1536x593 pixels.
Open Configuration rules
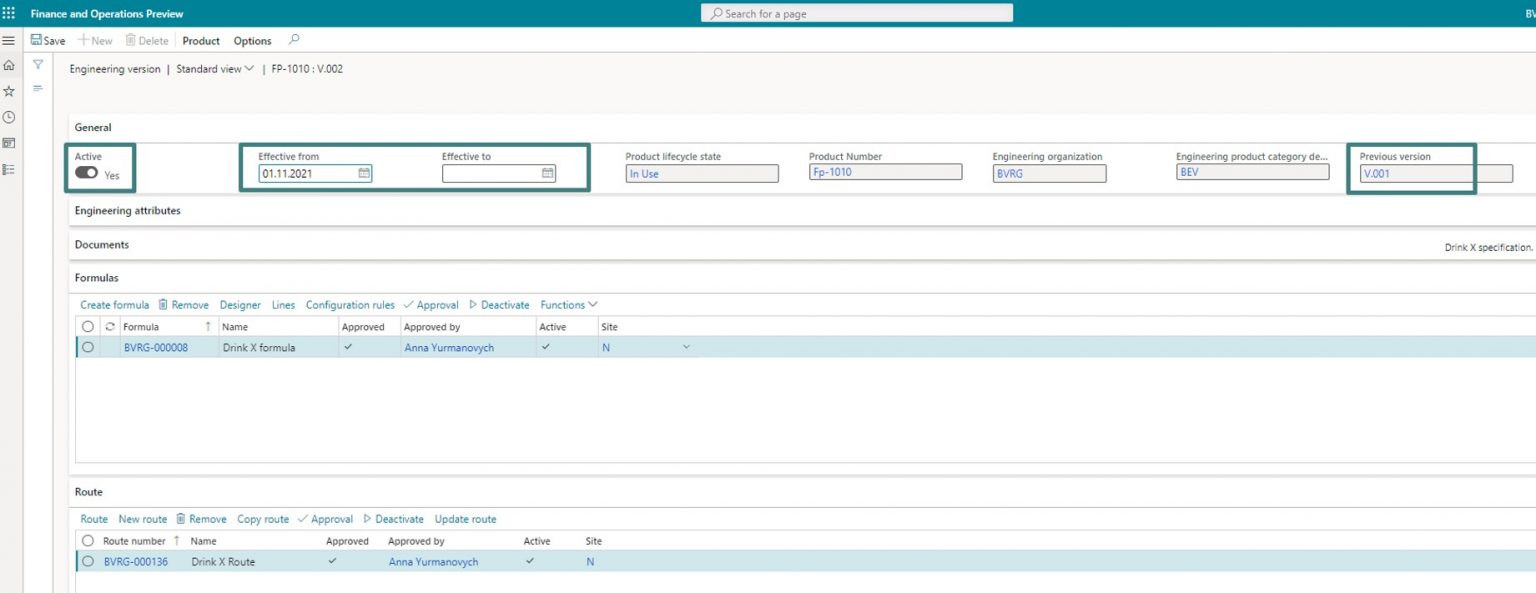click(350, 305)
